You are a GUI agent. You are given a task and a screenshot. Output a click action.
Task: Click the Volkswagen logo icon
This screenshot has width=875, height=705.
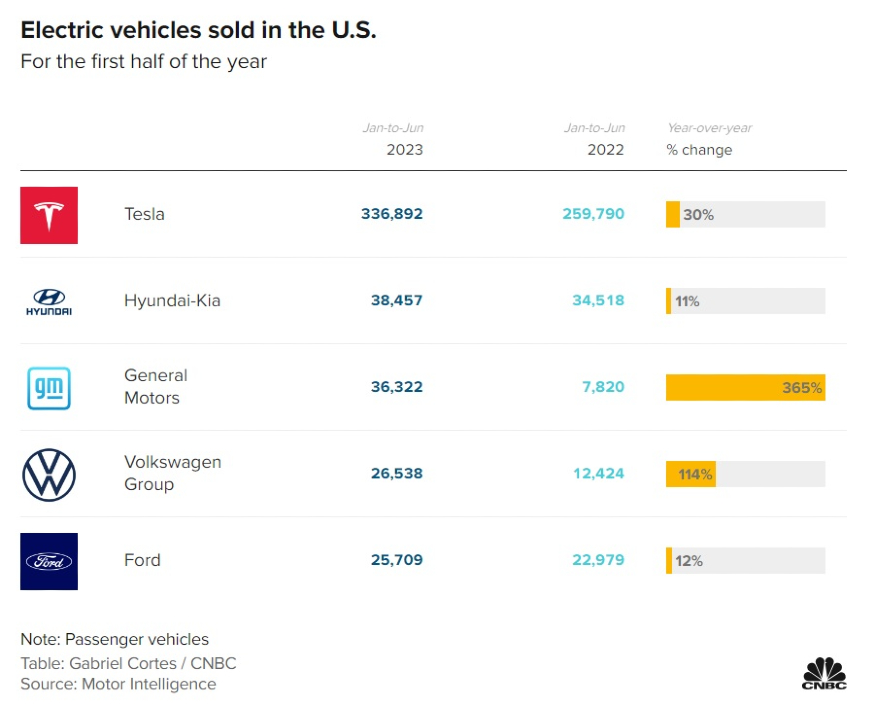pos(48,474)
